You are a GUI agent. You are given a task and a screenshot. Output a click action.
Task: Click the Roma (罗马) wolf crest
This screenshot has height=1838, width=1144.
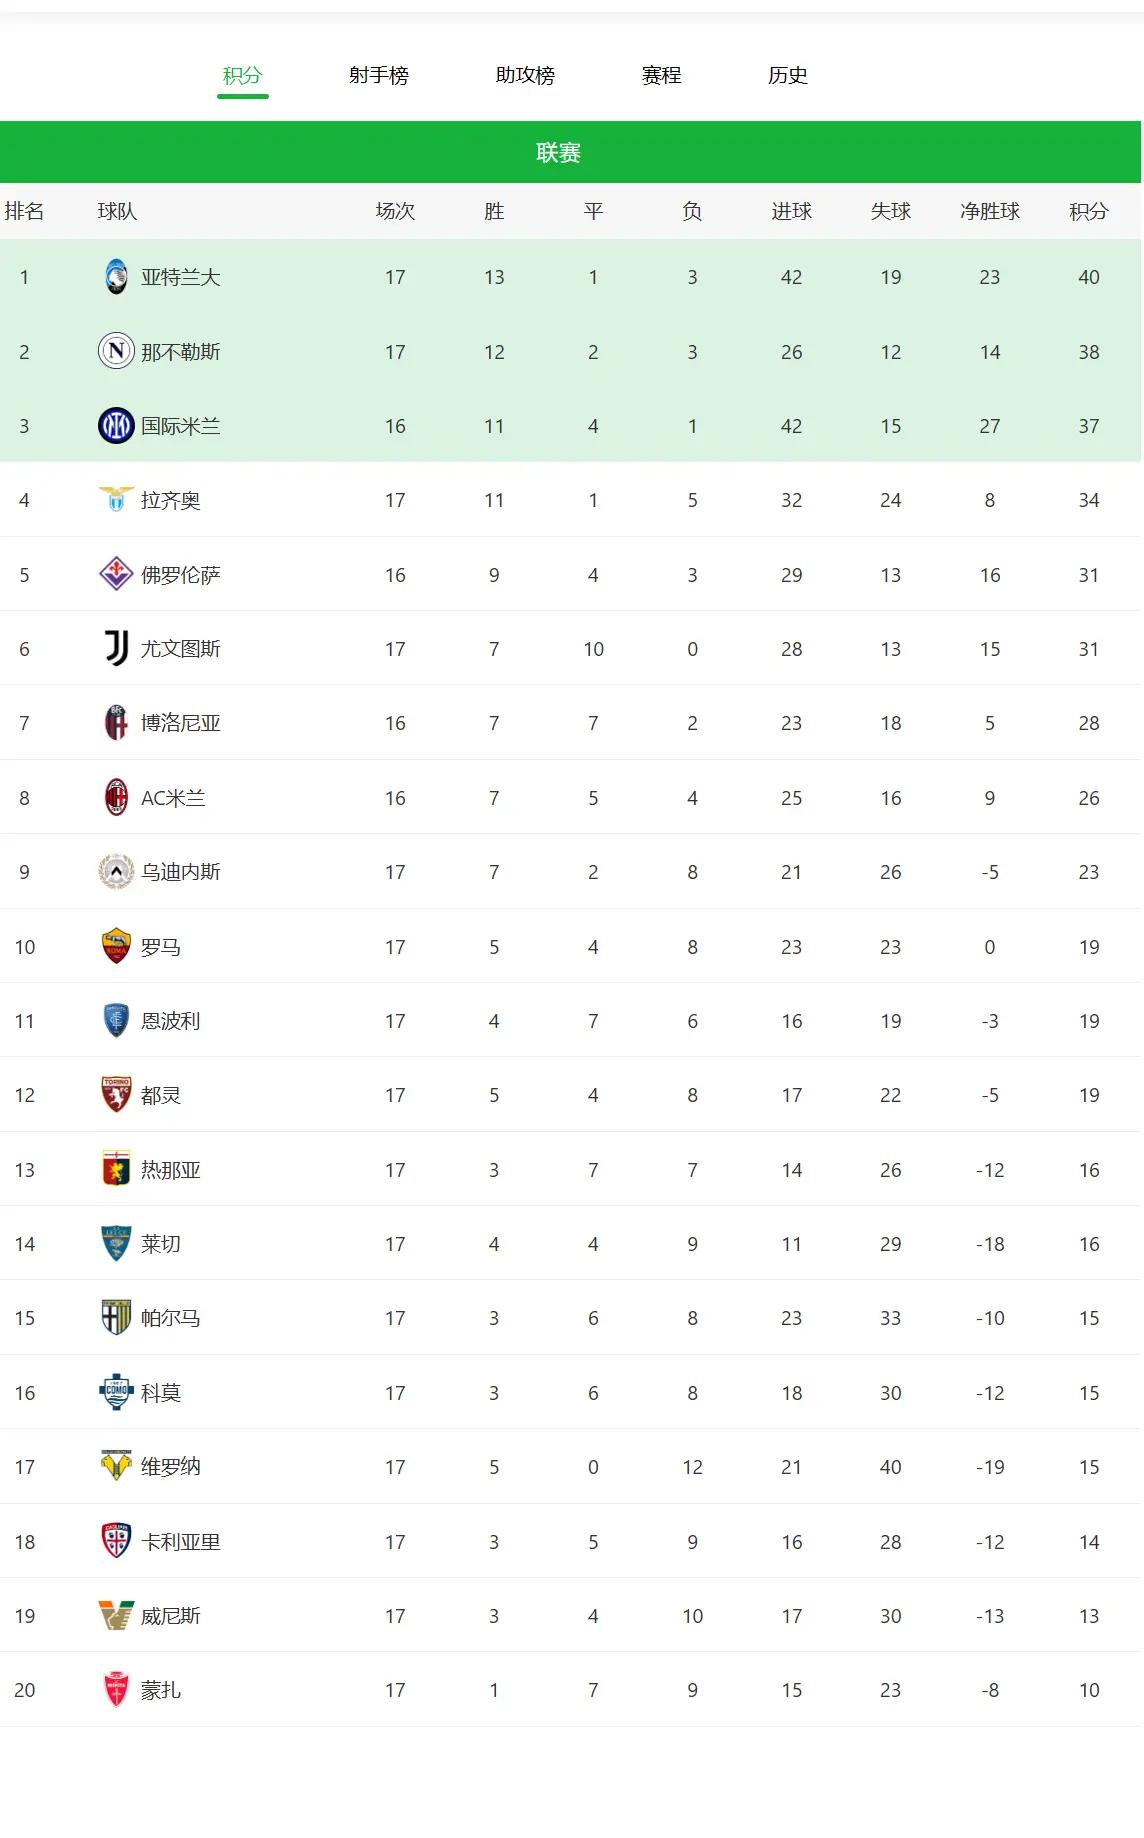pyautogui.click(x=116, y=946)
